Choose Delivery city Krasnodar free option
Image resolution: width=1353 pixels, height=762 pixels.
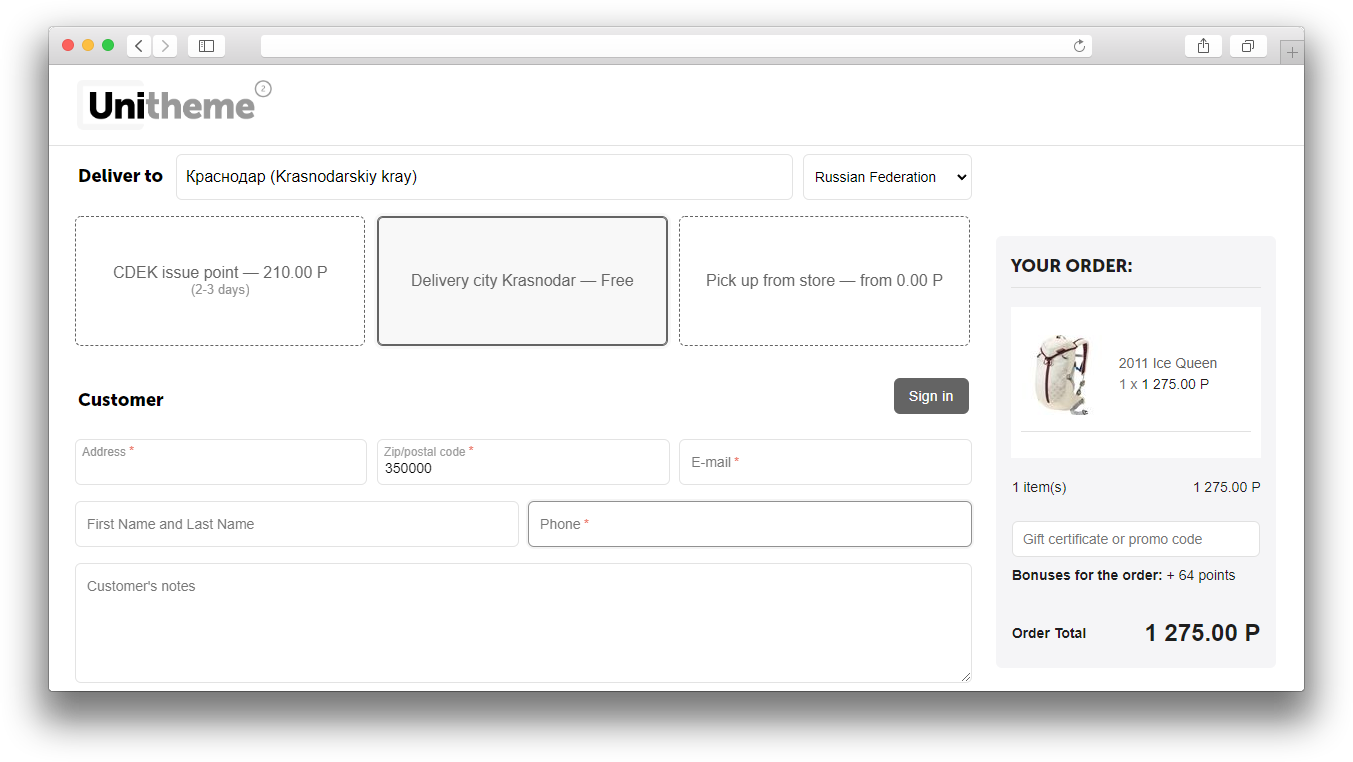click(522, 281)
